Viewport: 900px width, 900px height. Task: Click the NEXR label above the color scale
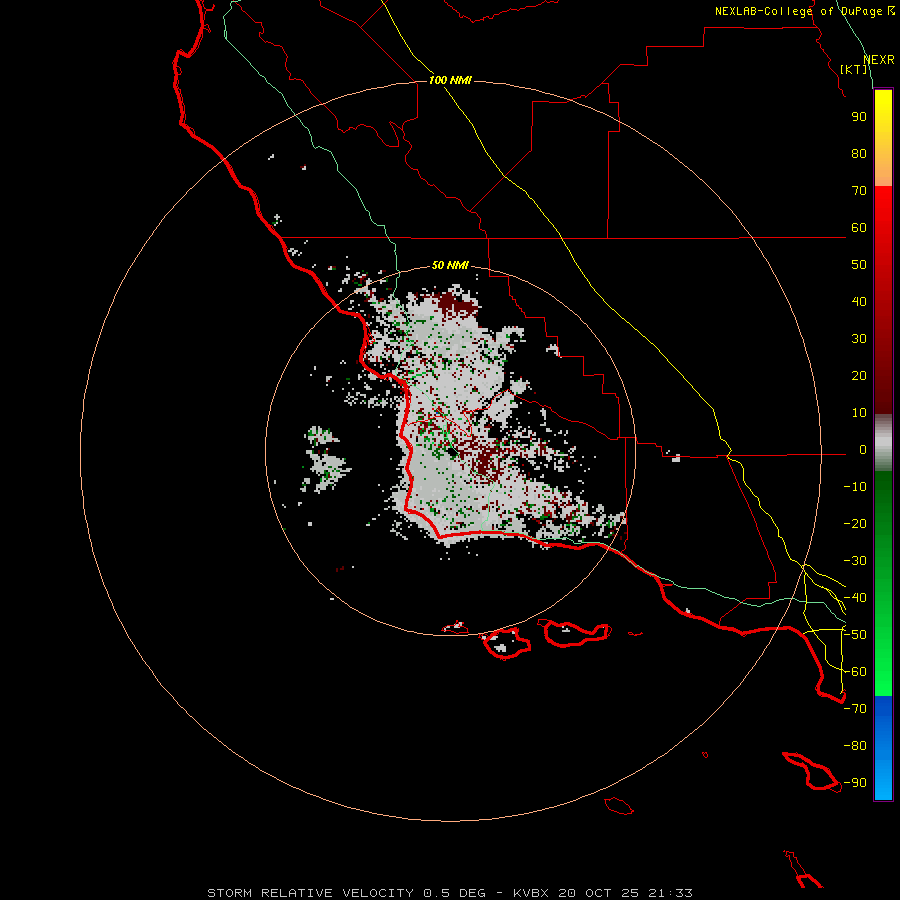point(879,60)
